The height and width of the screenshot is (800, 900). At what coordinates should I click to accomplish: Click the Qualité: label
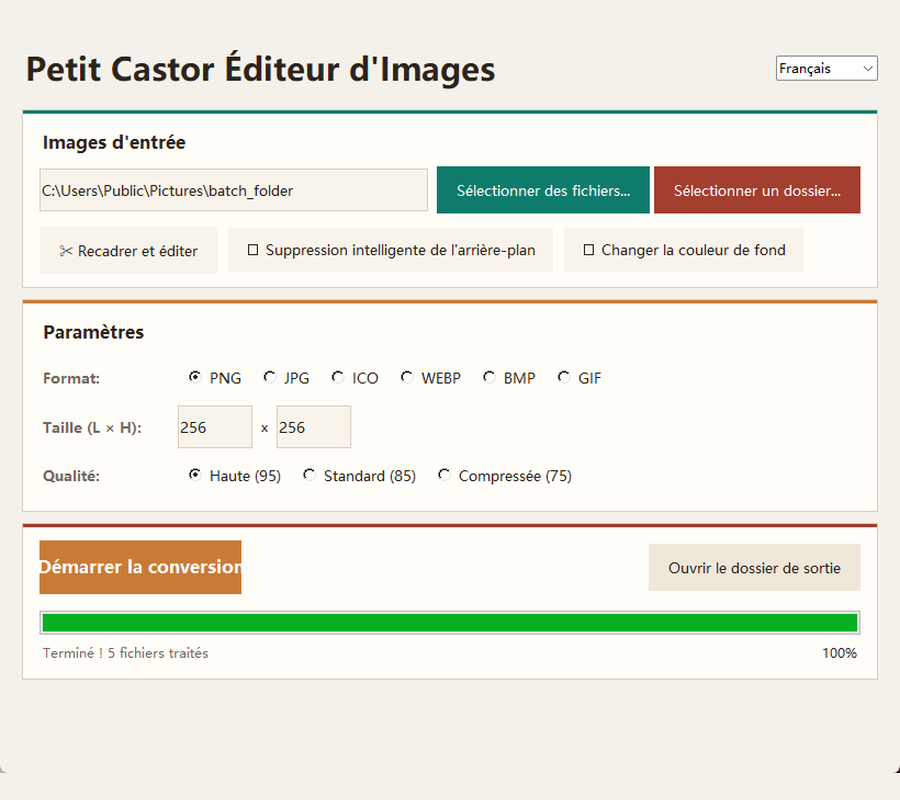71,476
